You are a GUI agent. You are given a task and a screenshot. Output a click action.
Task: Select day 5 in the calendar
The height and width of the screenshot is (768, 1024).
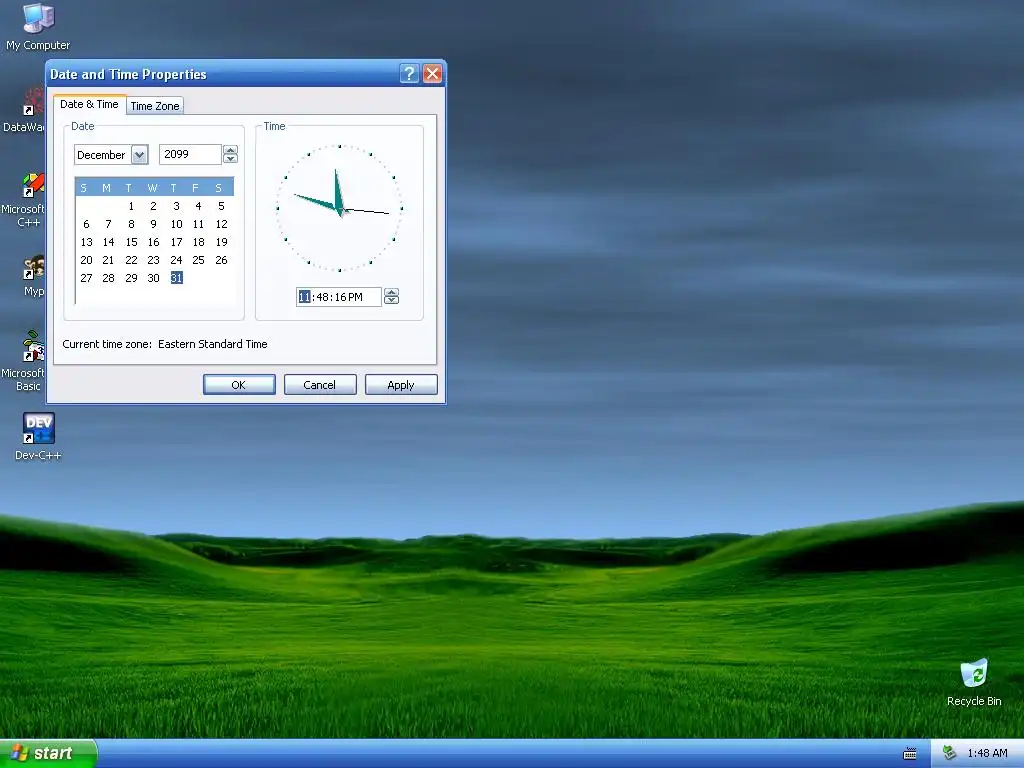221,206
